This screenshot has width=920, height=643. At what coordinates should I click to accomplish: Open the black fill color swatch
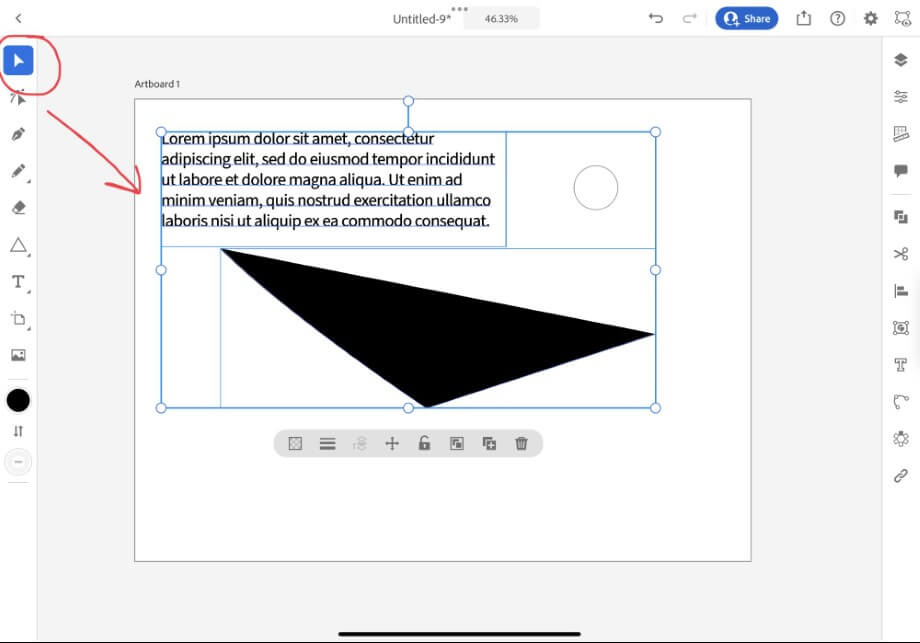click(18, 401)
